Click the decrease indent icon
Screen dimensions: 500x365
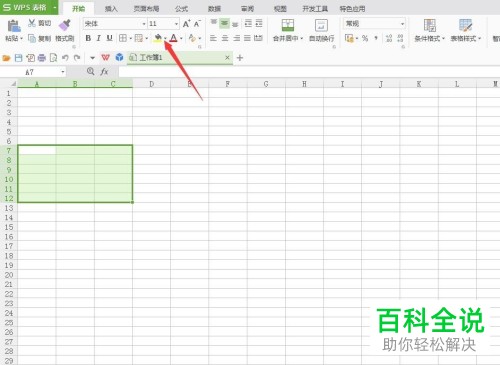[248, 23]
